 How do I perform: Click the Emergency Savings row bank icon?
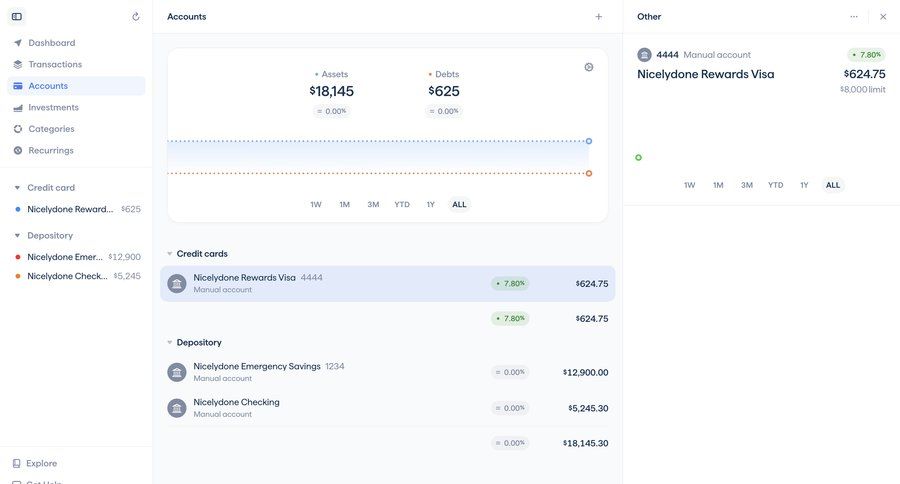177,372
